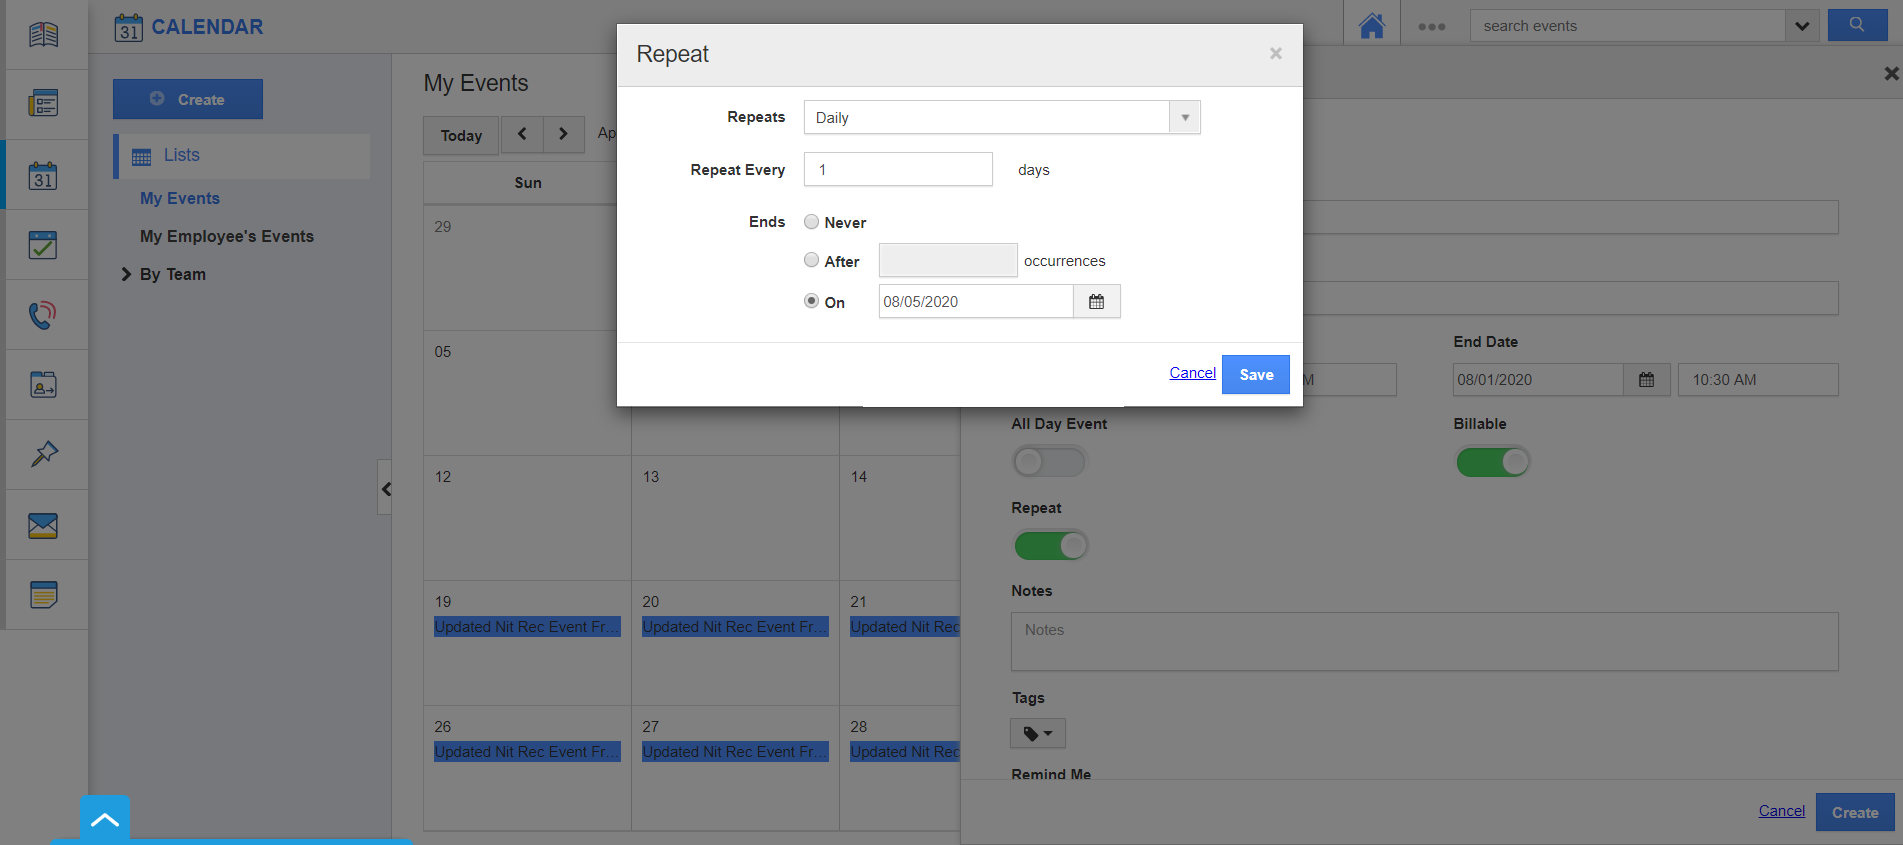Expand the By Team tree item
The width and height of the screenshot is (1903, 845).
coord(127,274)
